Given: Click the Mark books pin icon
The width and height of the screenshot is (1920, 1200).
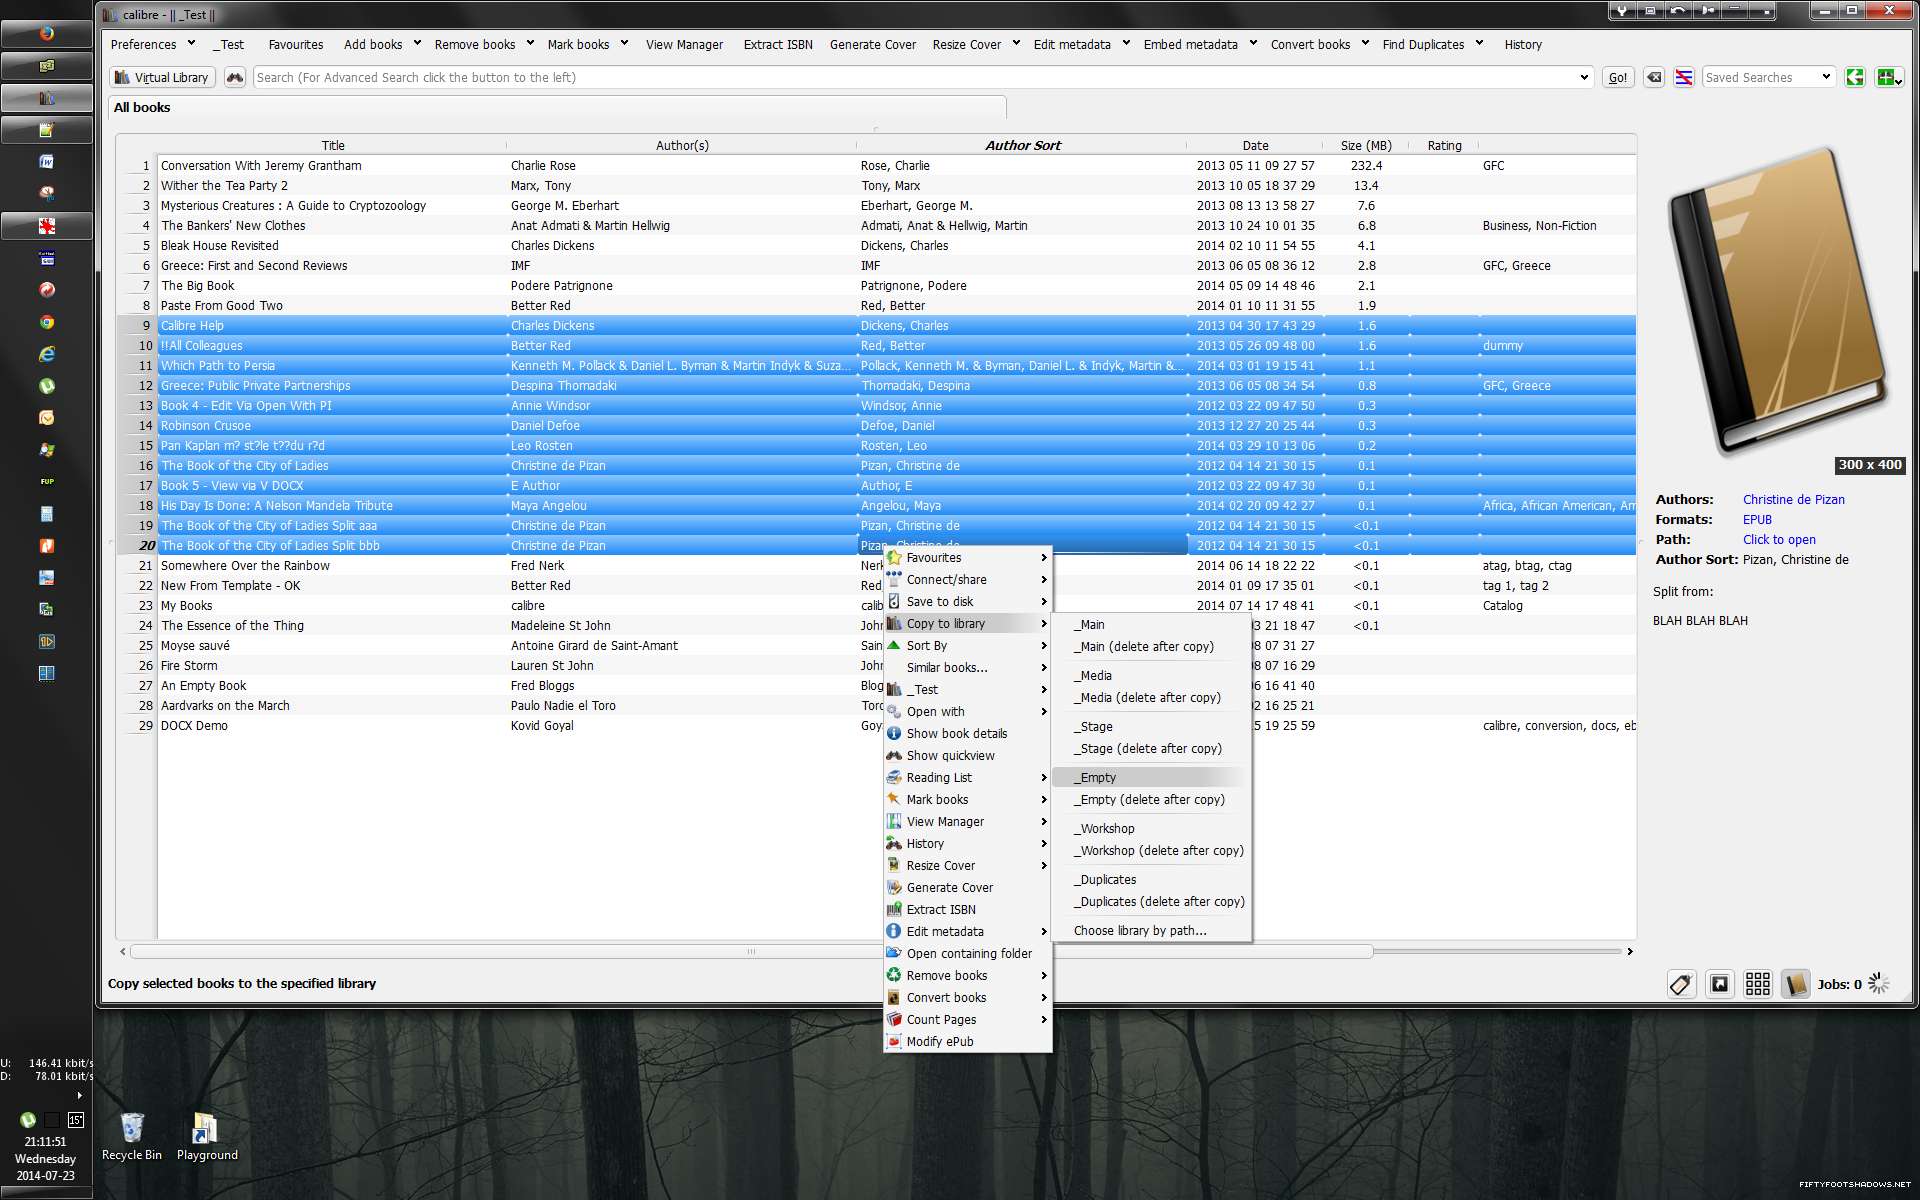Looking at the screenshot, I should (x=894, y=799).
